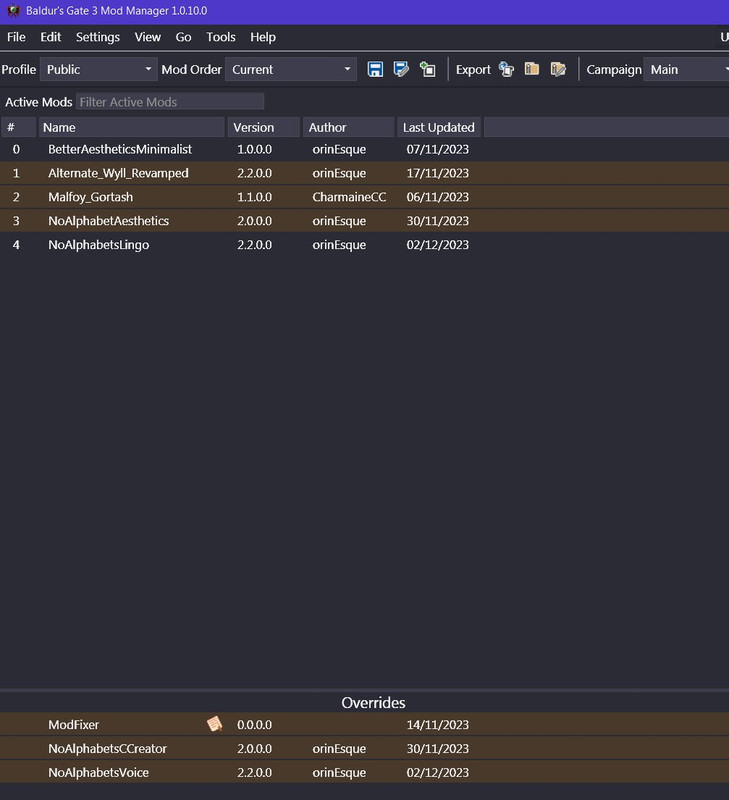The width and height of the screenshot is (729, 800).
Task: Click the 06/11/2023 date of Malfoy_Gortash
Action: pyautogui.click(x=437, y=197)
